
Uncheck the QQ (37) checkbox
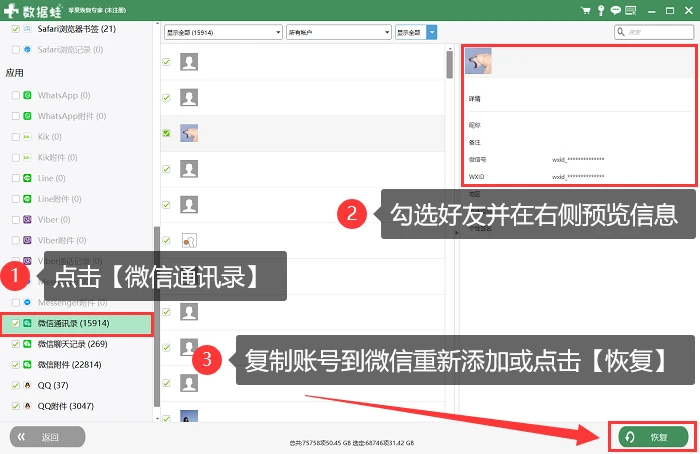16,385
